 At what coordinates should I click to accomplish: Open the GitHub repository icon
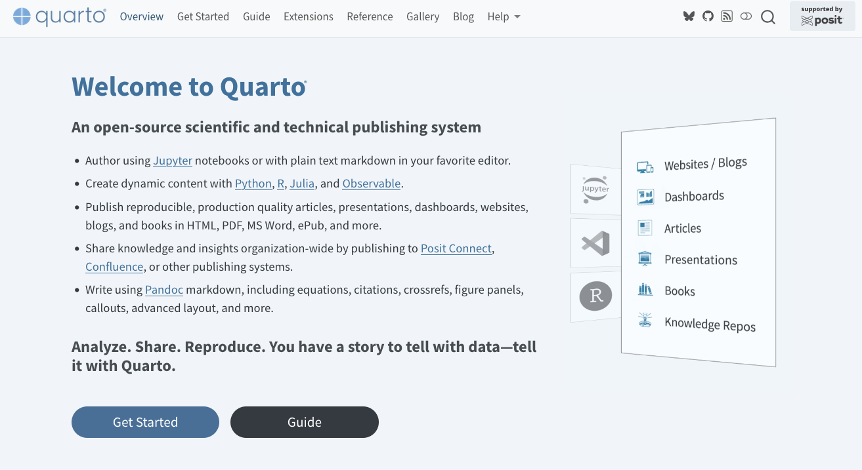point(708,17)
